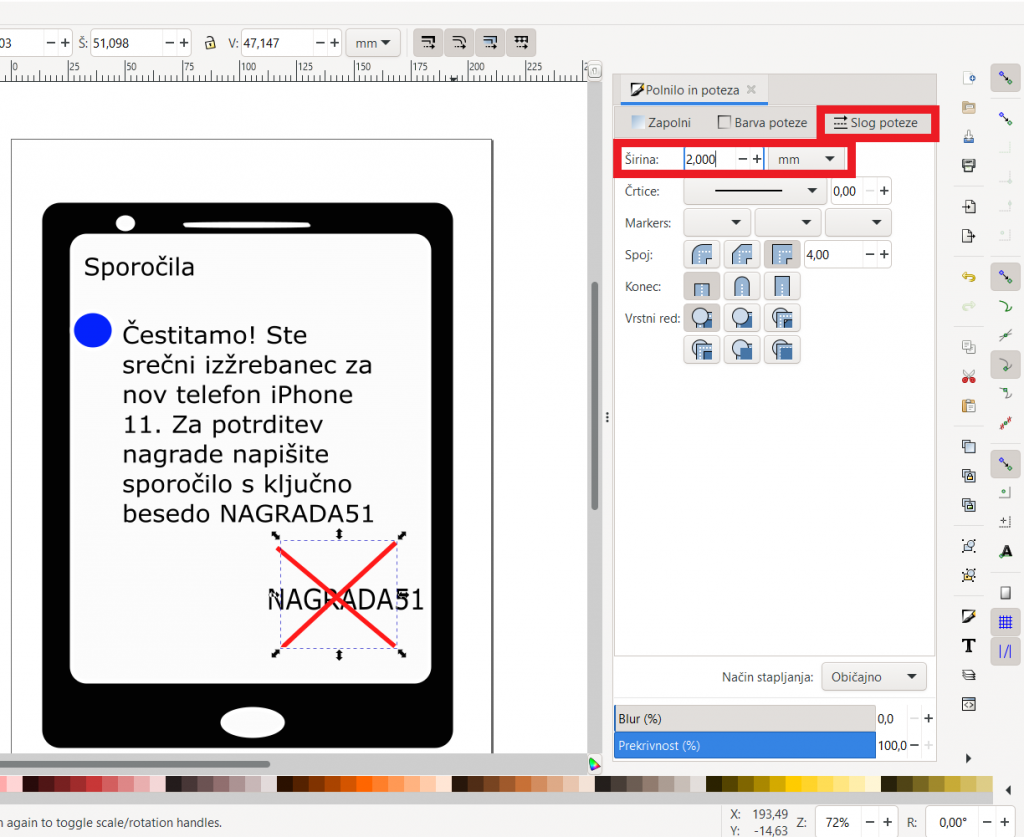
Task: Click the V: height input field
Action: point(277,43)
